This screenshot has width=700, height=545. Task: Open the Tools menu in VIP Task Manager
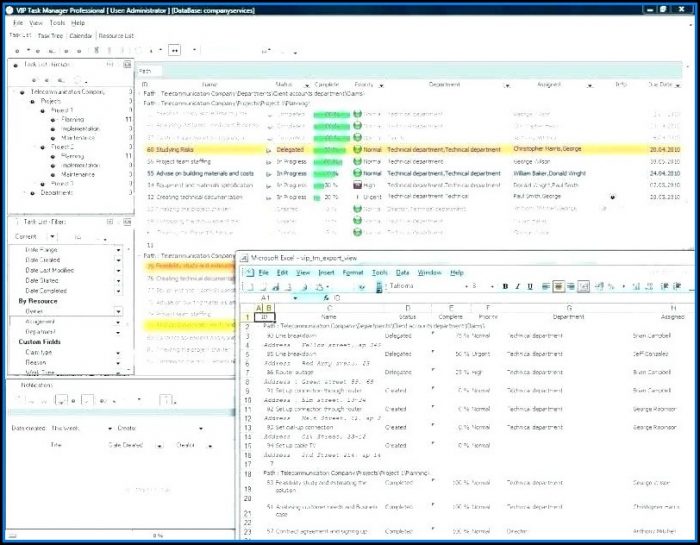[x=57, y=23]
